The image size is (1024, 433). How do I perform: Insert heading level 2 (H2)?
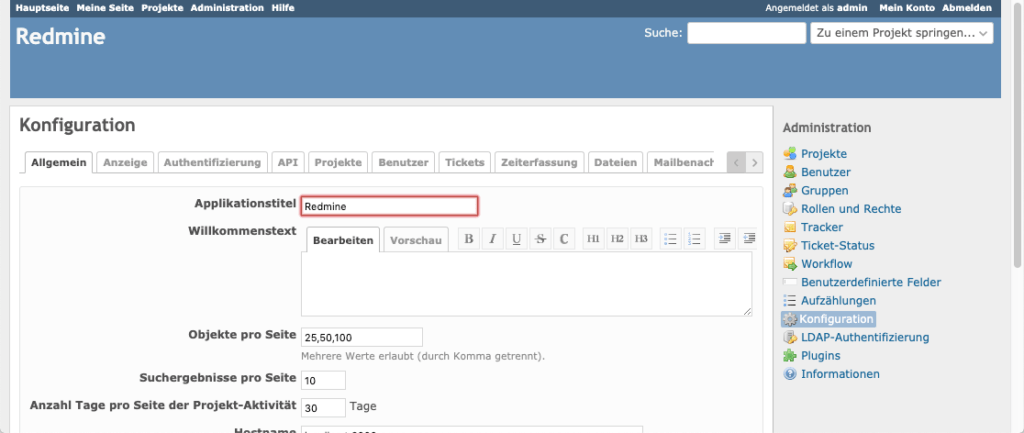pos(617,239)
